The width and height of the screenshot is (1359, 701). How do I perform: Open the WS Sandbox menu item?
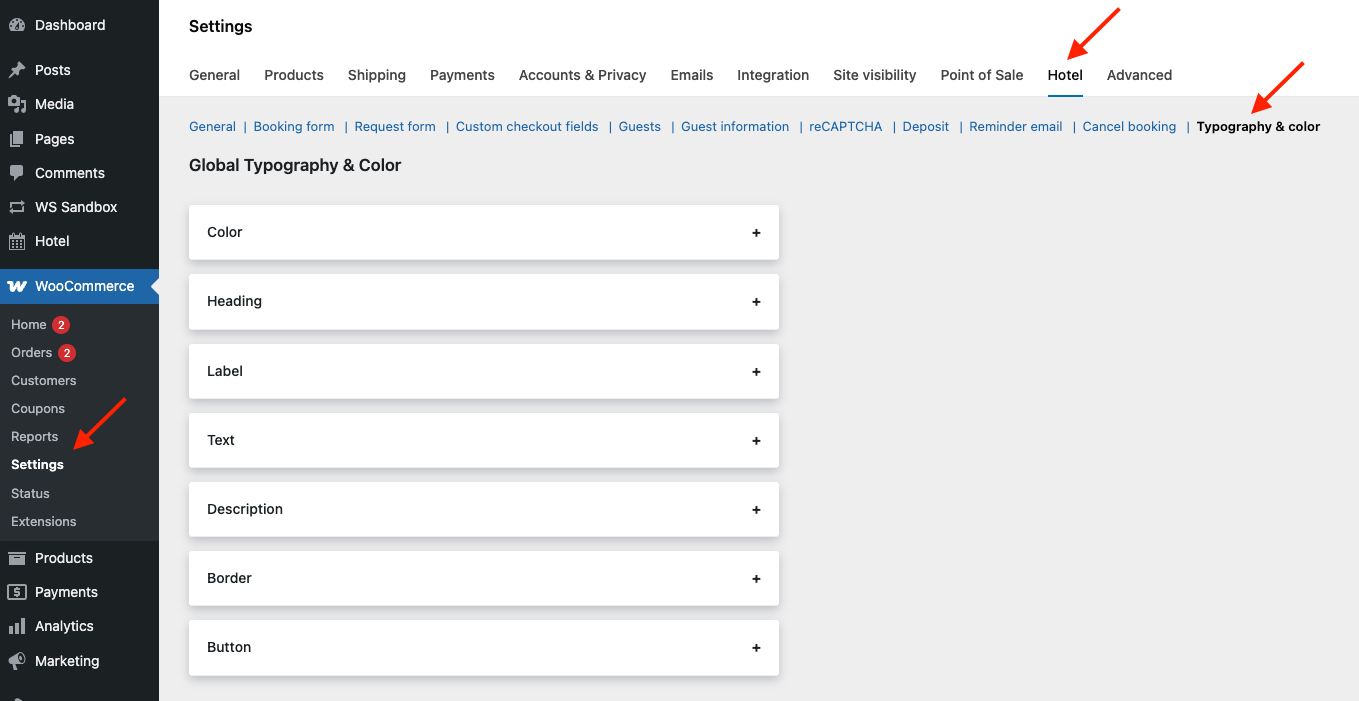click(x=76, y=207)
